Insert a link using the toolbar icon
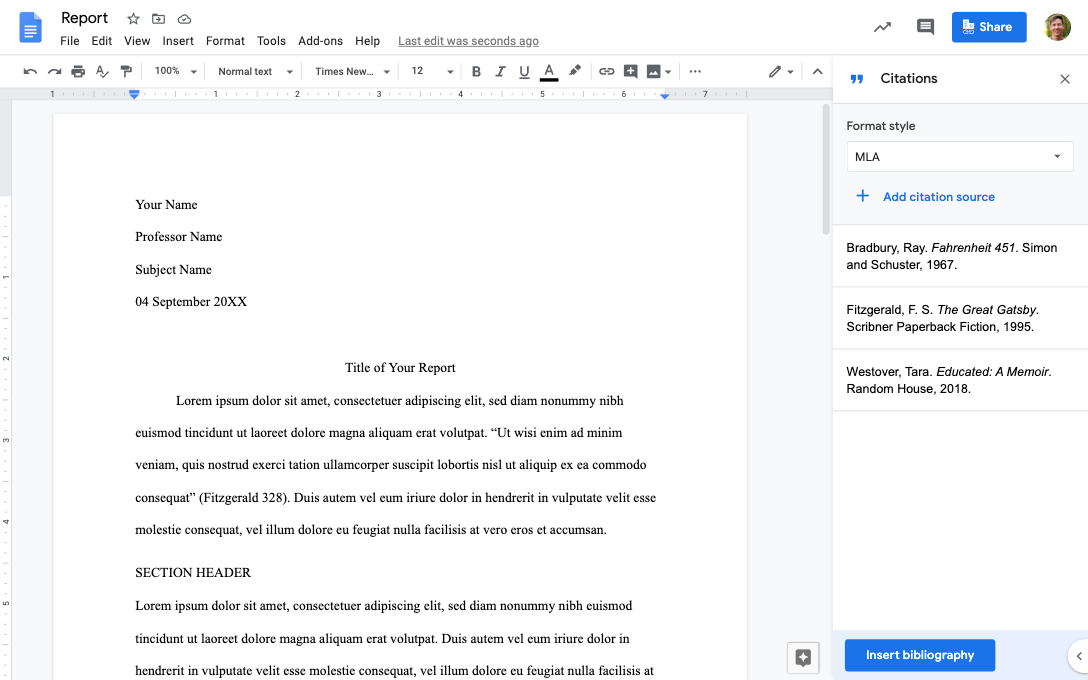This screenshot has width=1088, height=680. click(606, 71)
